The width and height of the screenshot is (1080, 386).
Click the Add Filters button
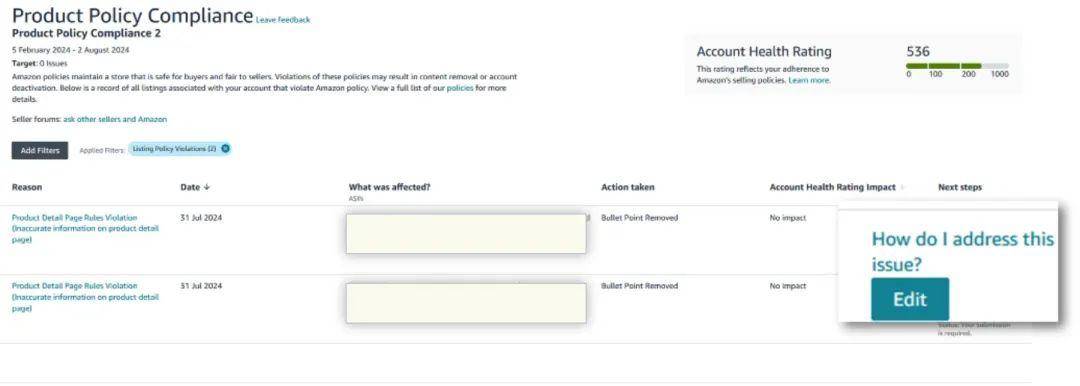coord(40,150)
